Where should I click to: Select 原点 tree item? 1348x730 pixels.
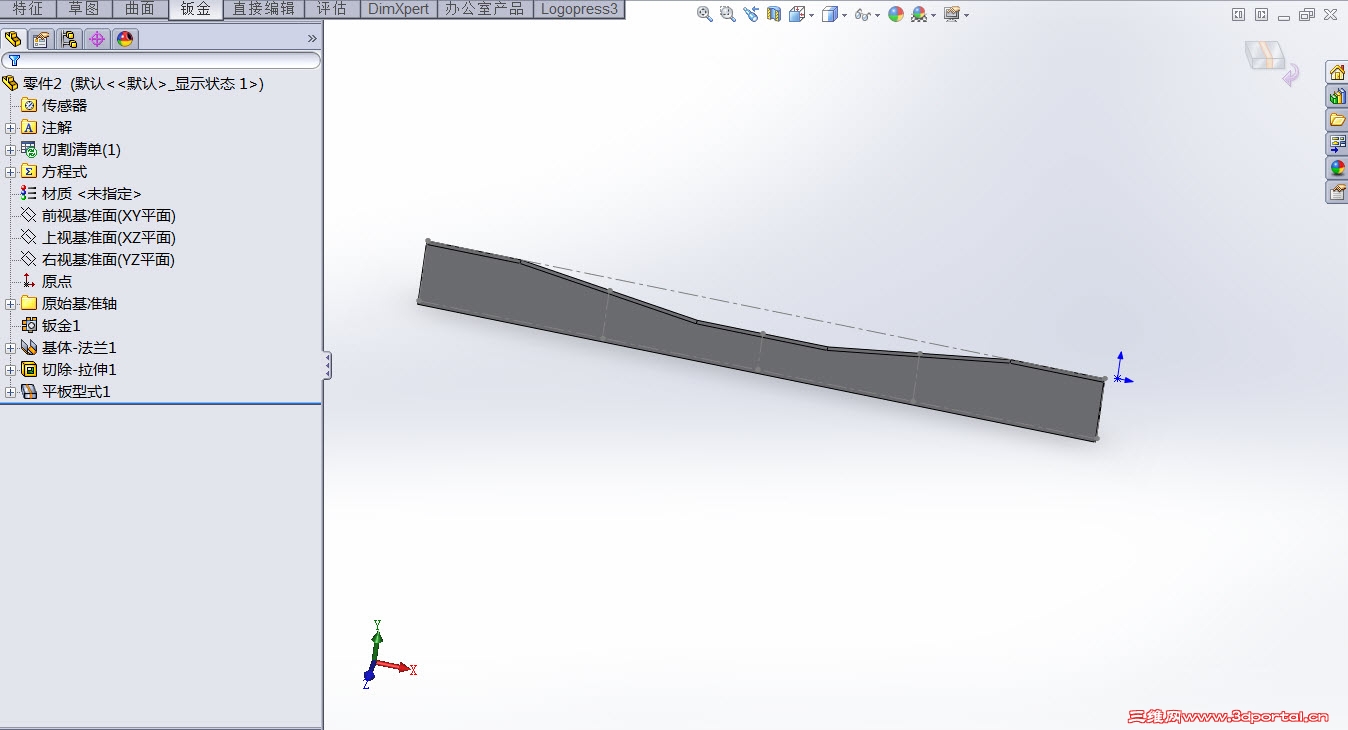click(x=56, y=282)
